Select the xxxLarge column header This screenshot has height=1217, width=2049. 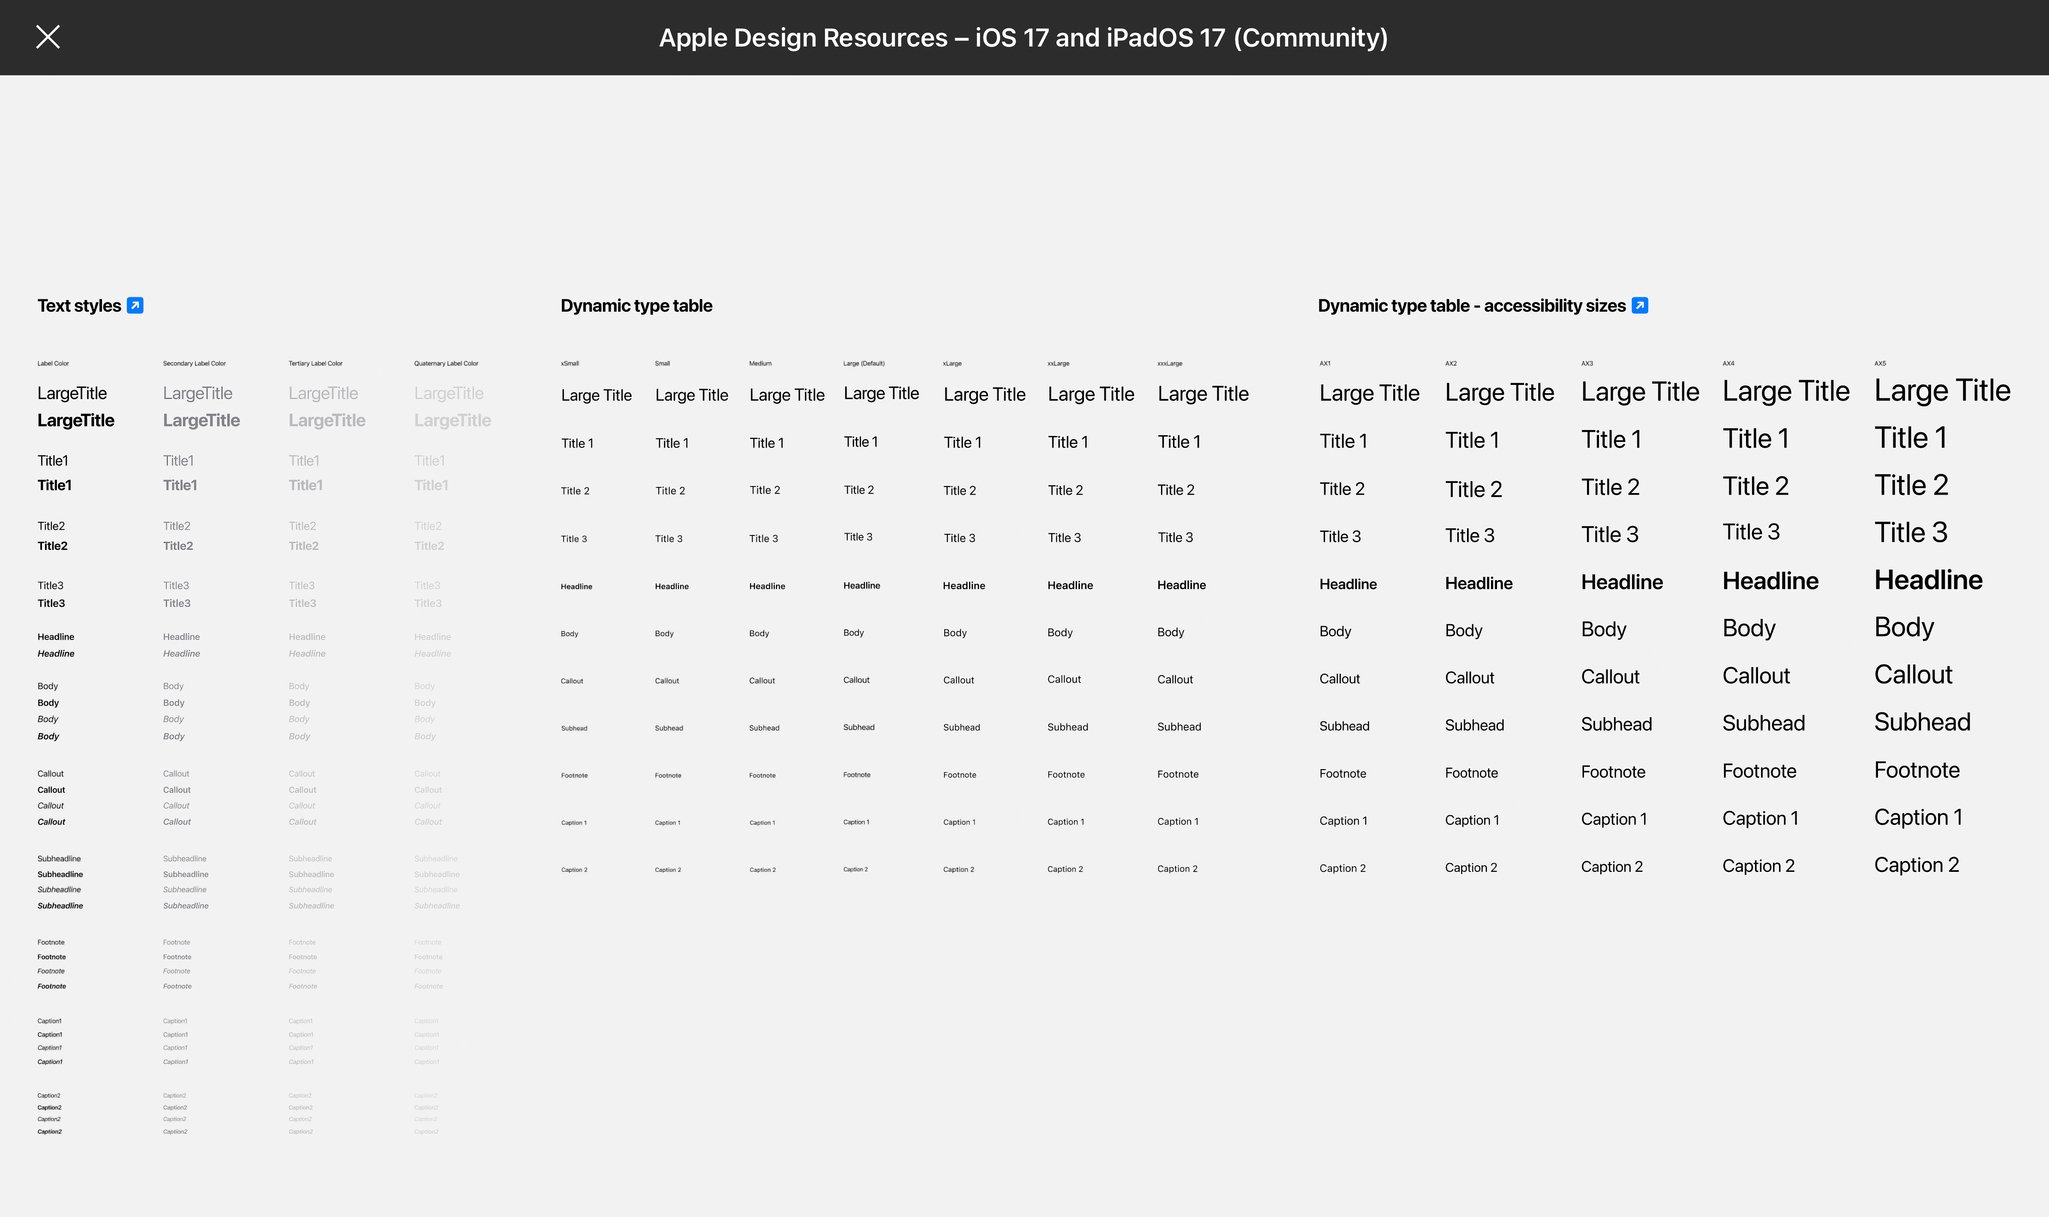(x=1169, y=364)
